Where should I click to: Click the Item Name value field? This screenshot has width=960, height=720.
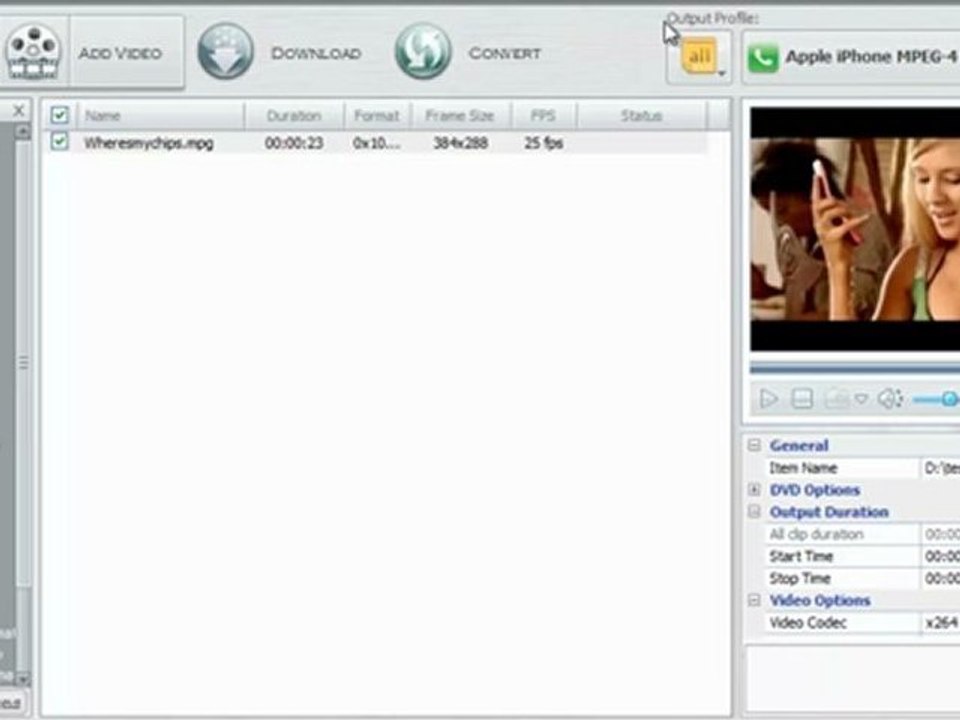[940, 468]
